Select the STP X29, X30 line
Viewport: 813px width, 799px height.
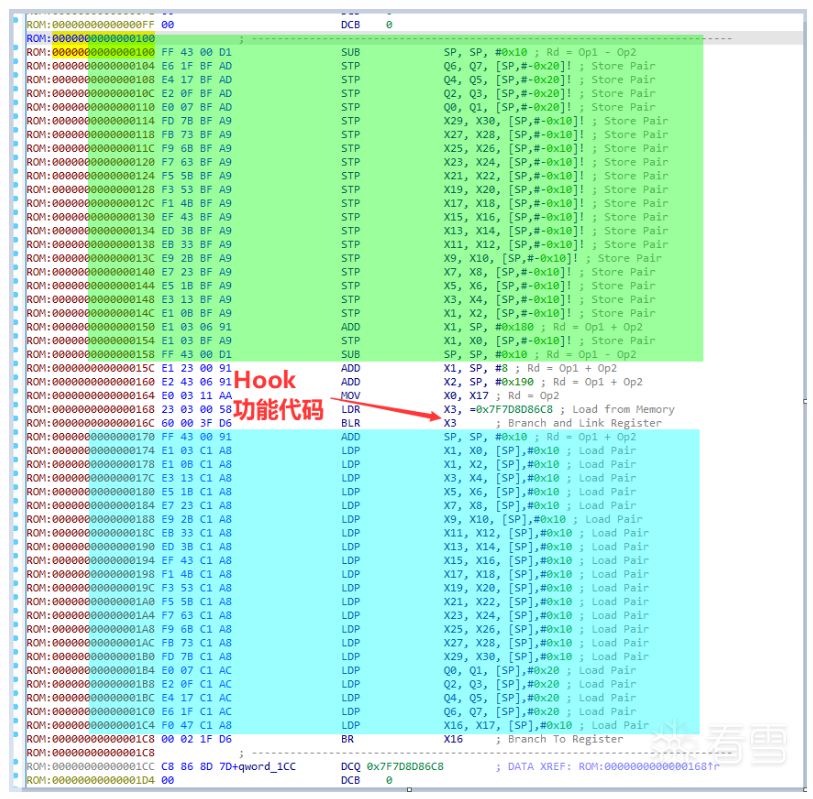[x=347, y=121]
